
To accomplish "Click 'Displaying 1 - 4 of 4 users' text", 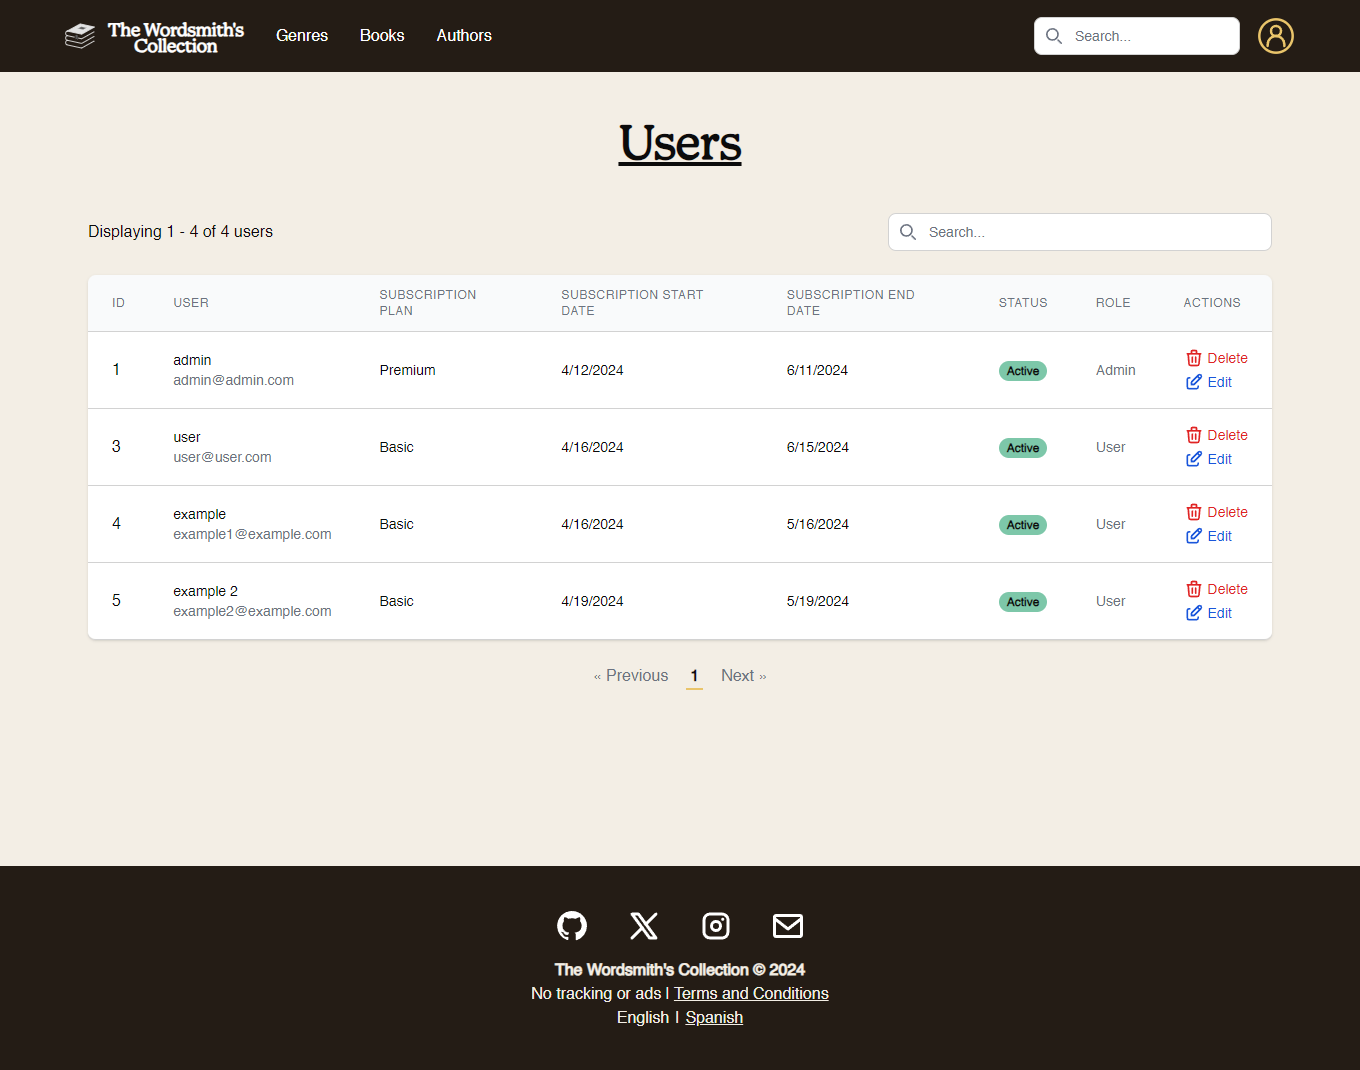I will pos(180,231).
